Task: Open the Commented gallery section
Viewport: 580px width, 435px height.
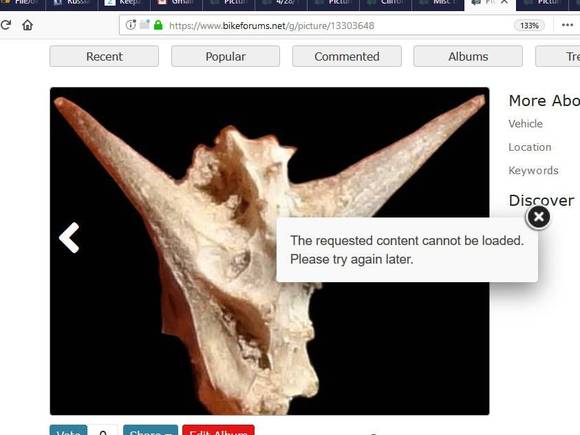Action: (347, 56)
